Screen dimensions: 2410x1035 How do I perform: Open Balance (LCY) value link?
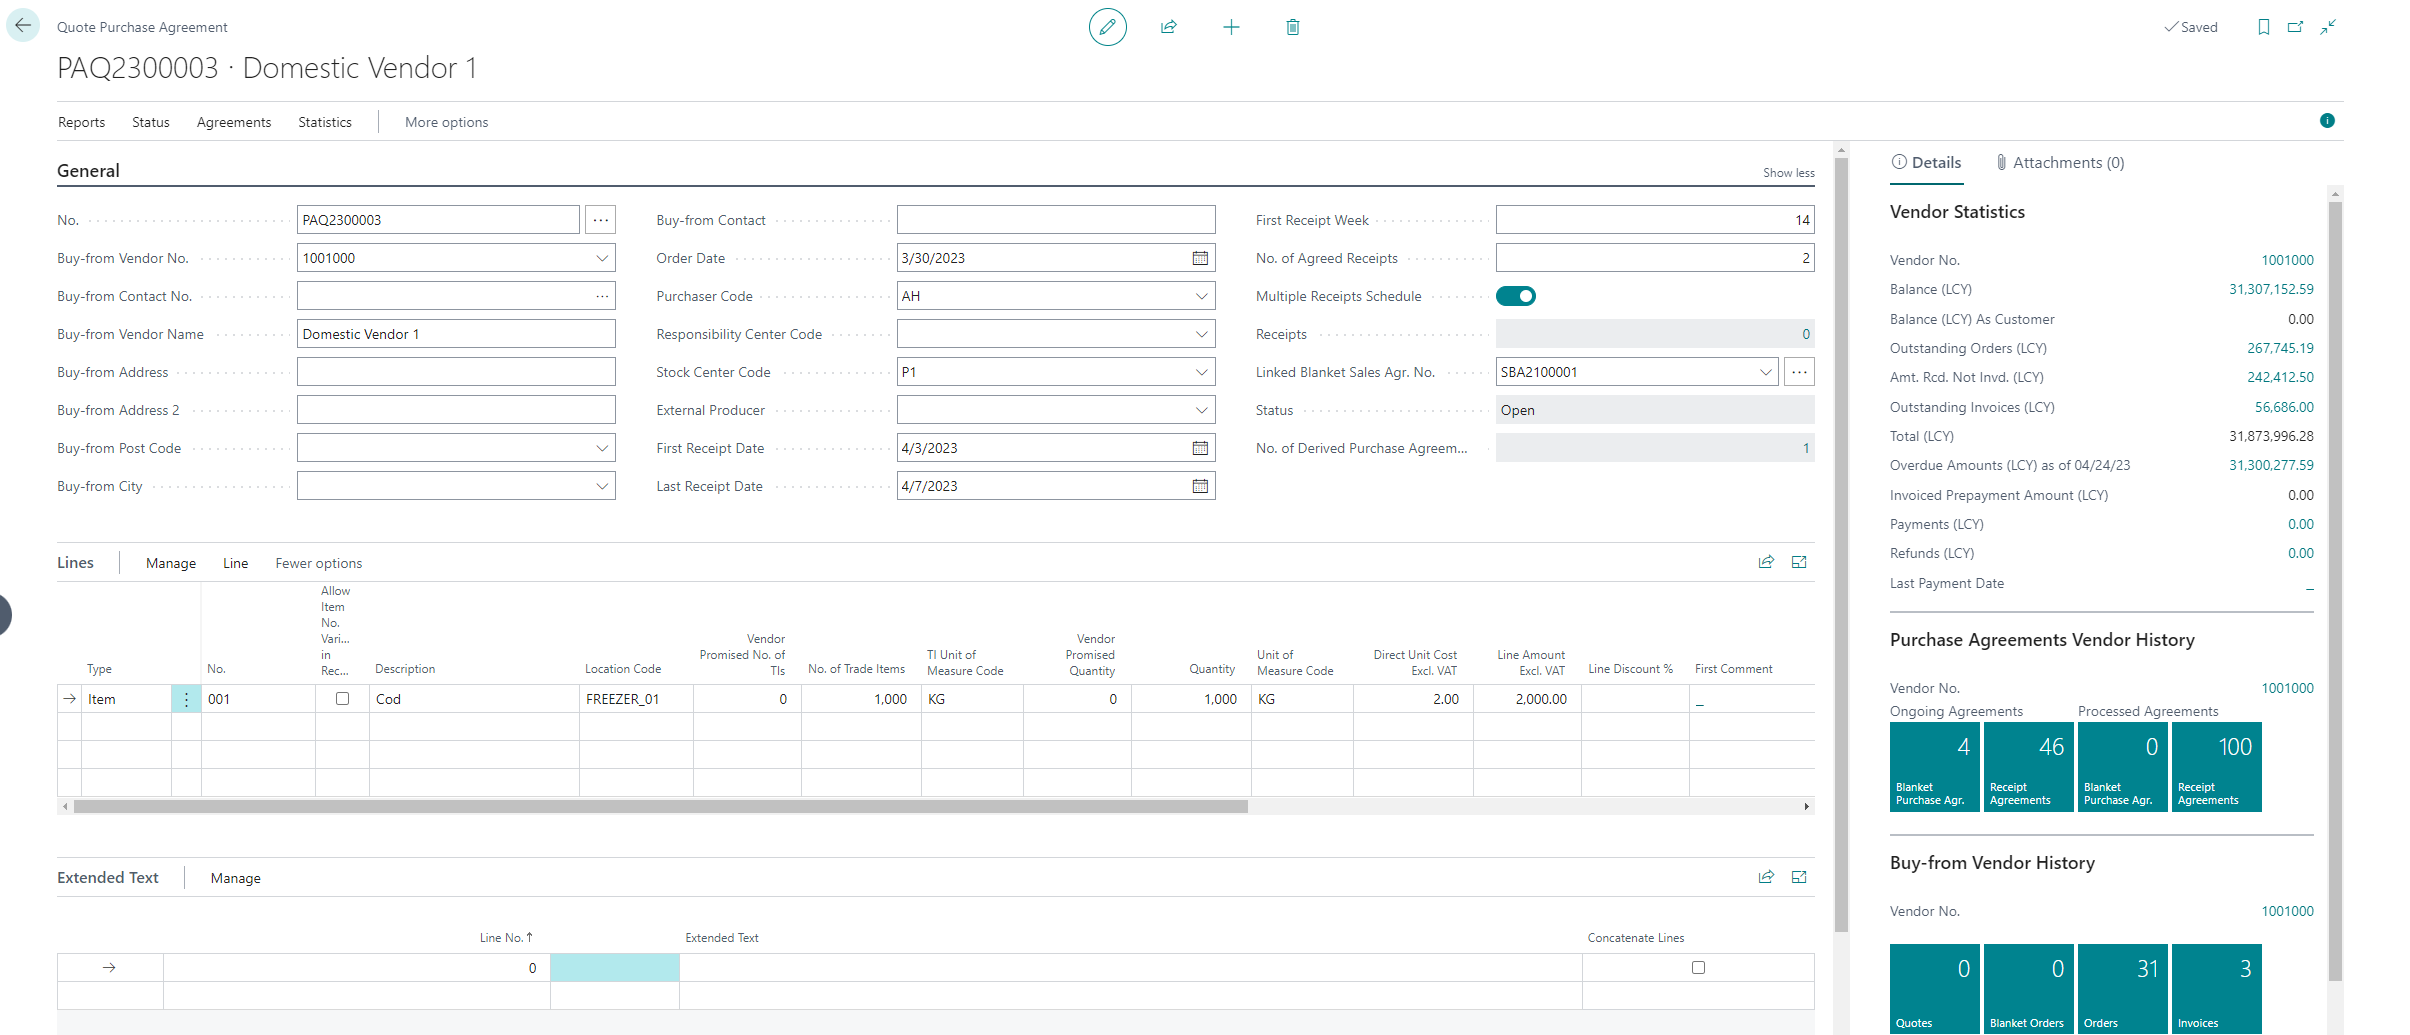[2270, 289]
